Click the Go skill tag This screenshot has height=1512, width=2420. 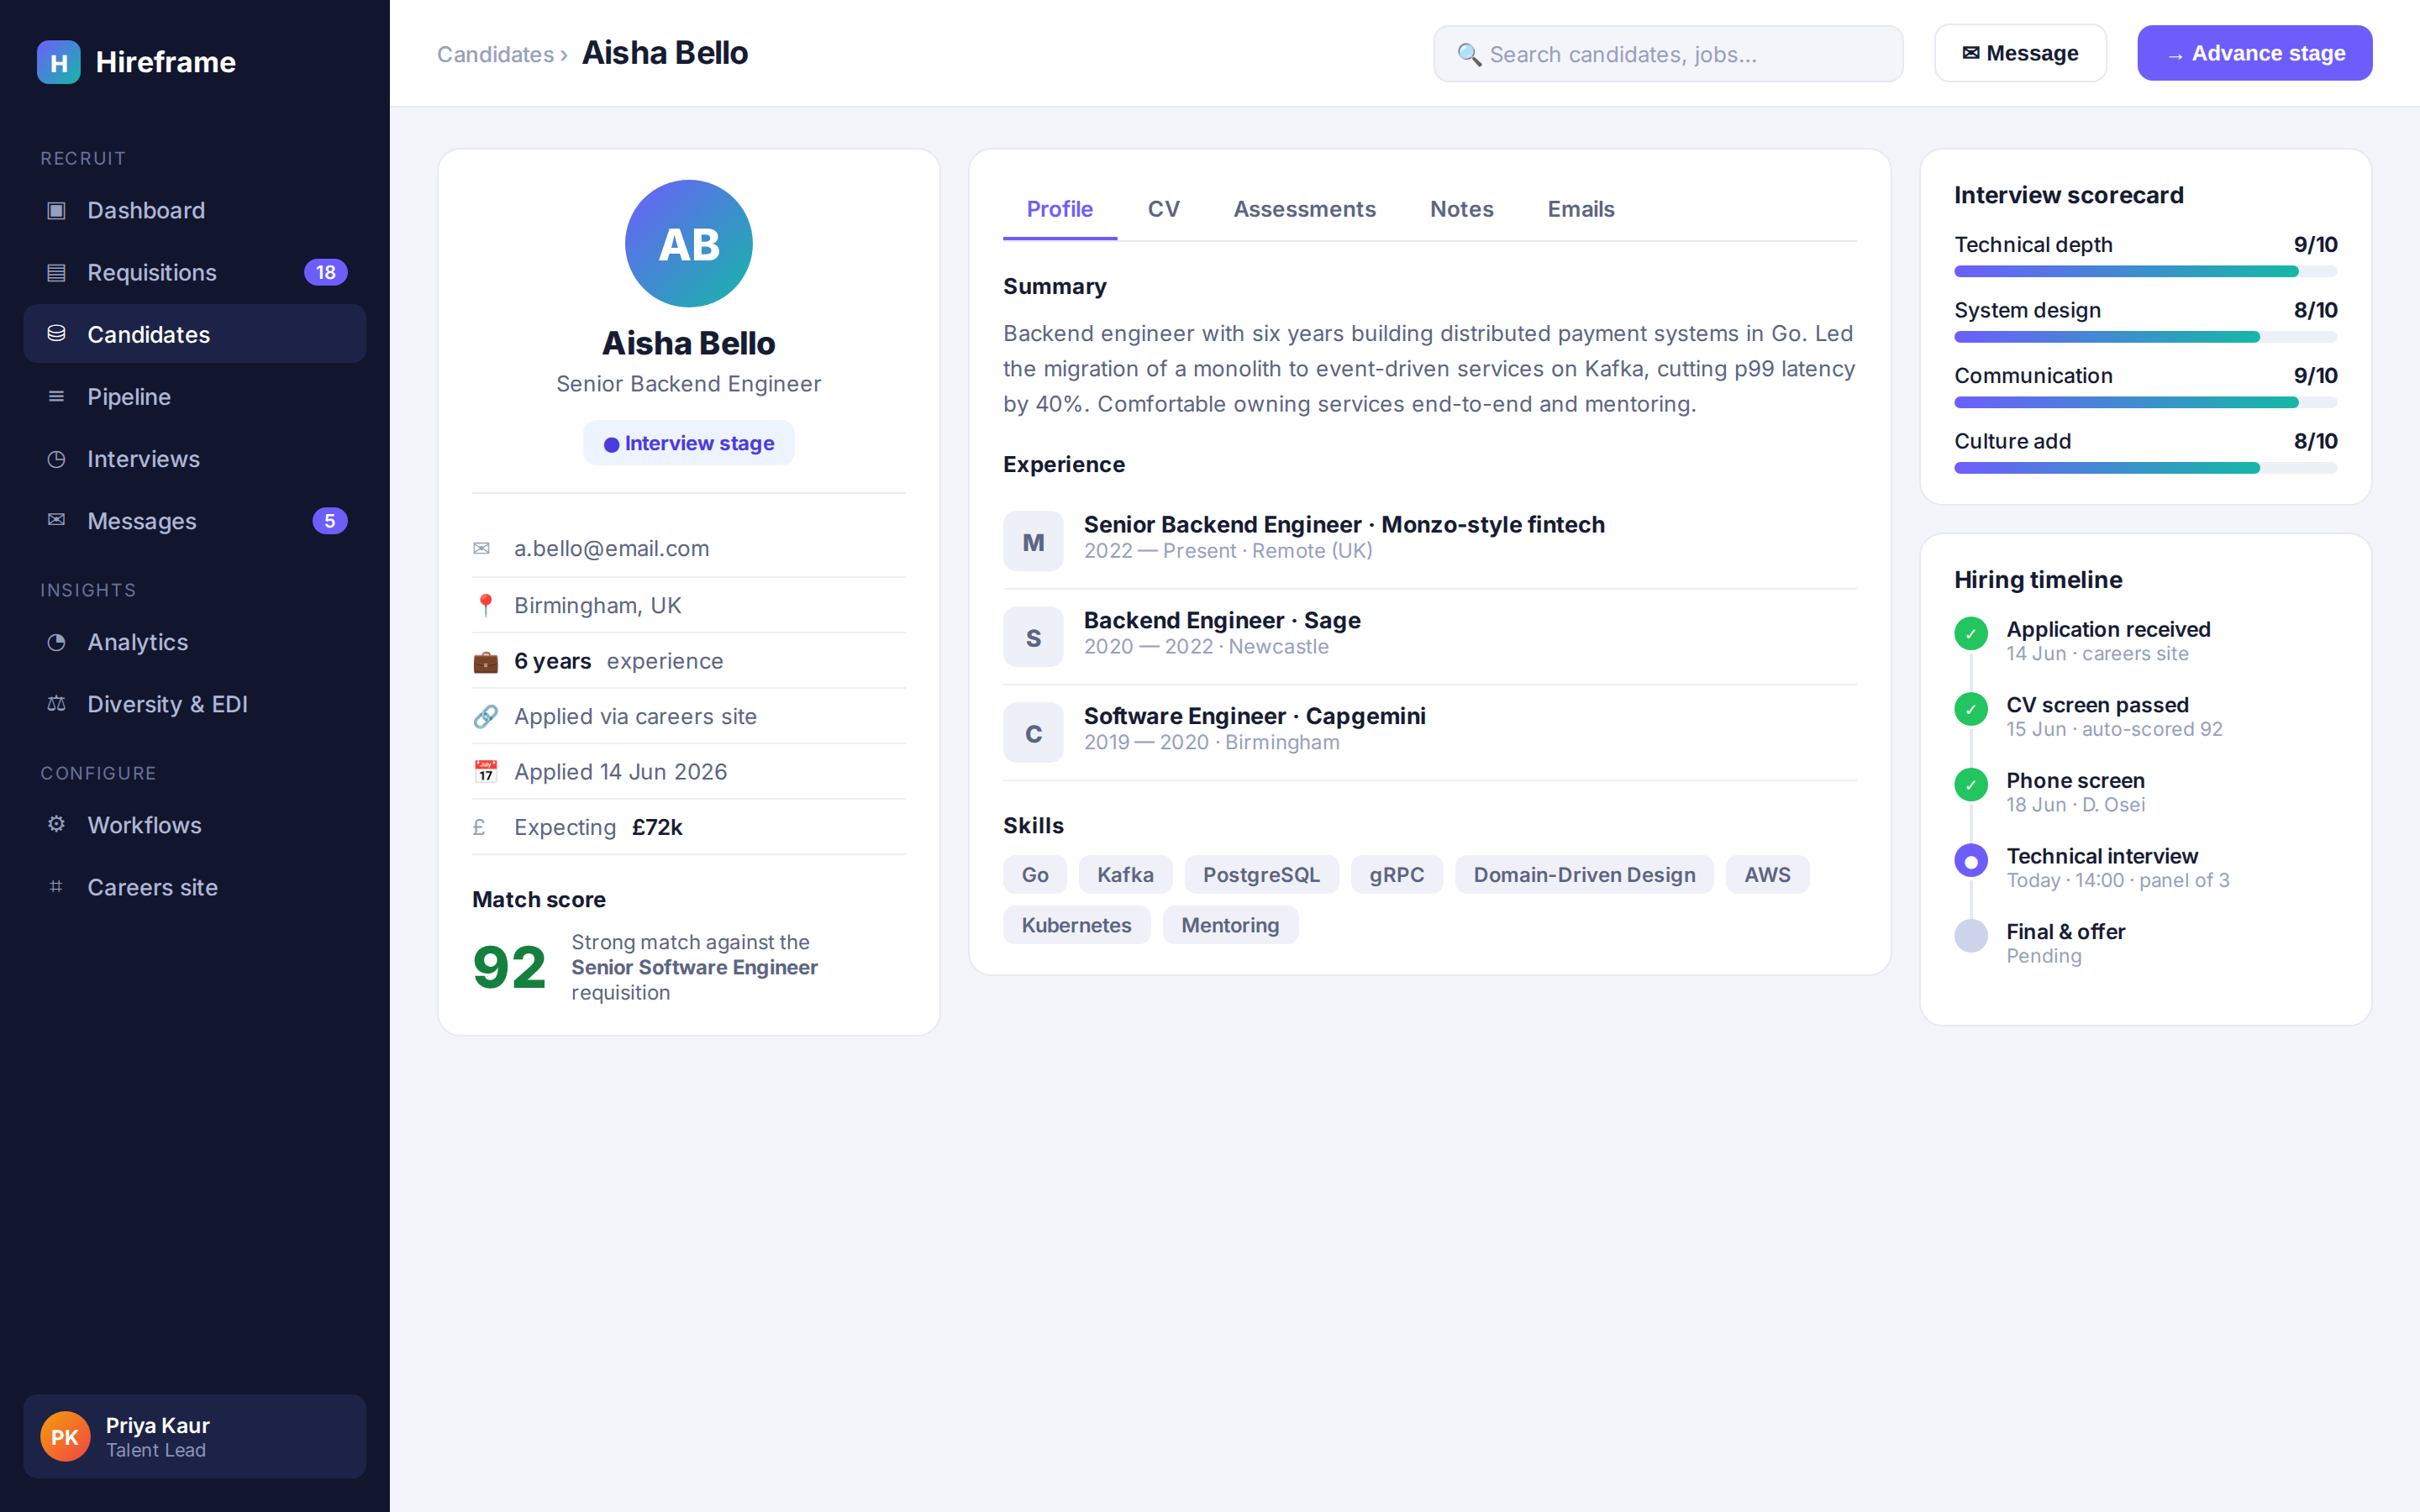coord(1035,874)
